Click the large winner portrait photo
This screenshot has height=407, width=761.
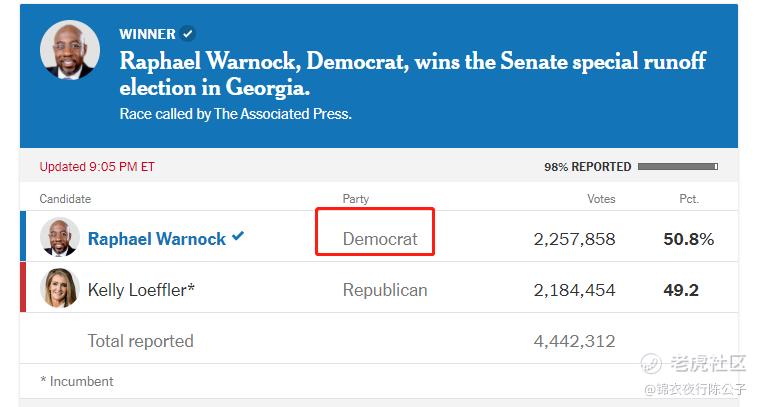point(70,50)
